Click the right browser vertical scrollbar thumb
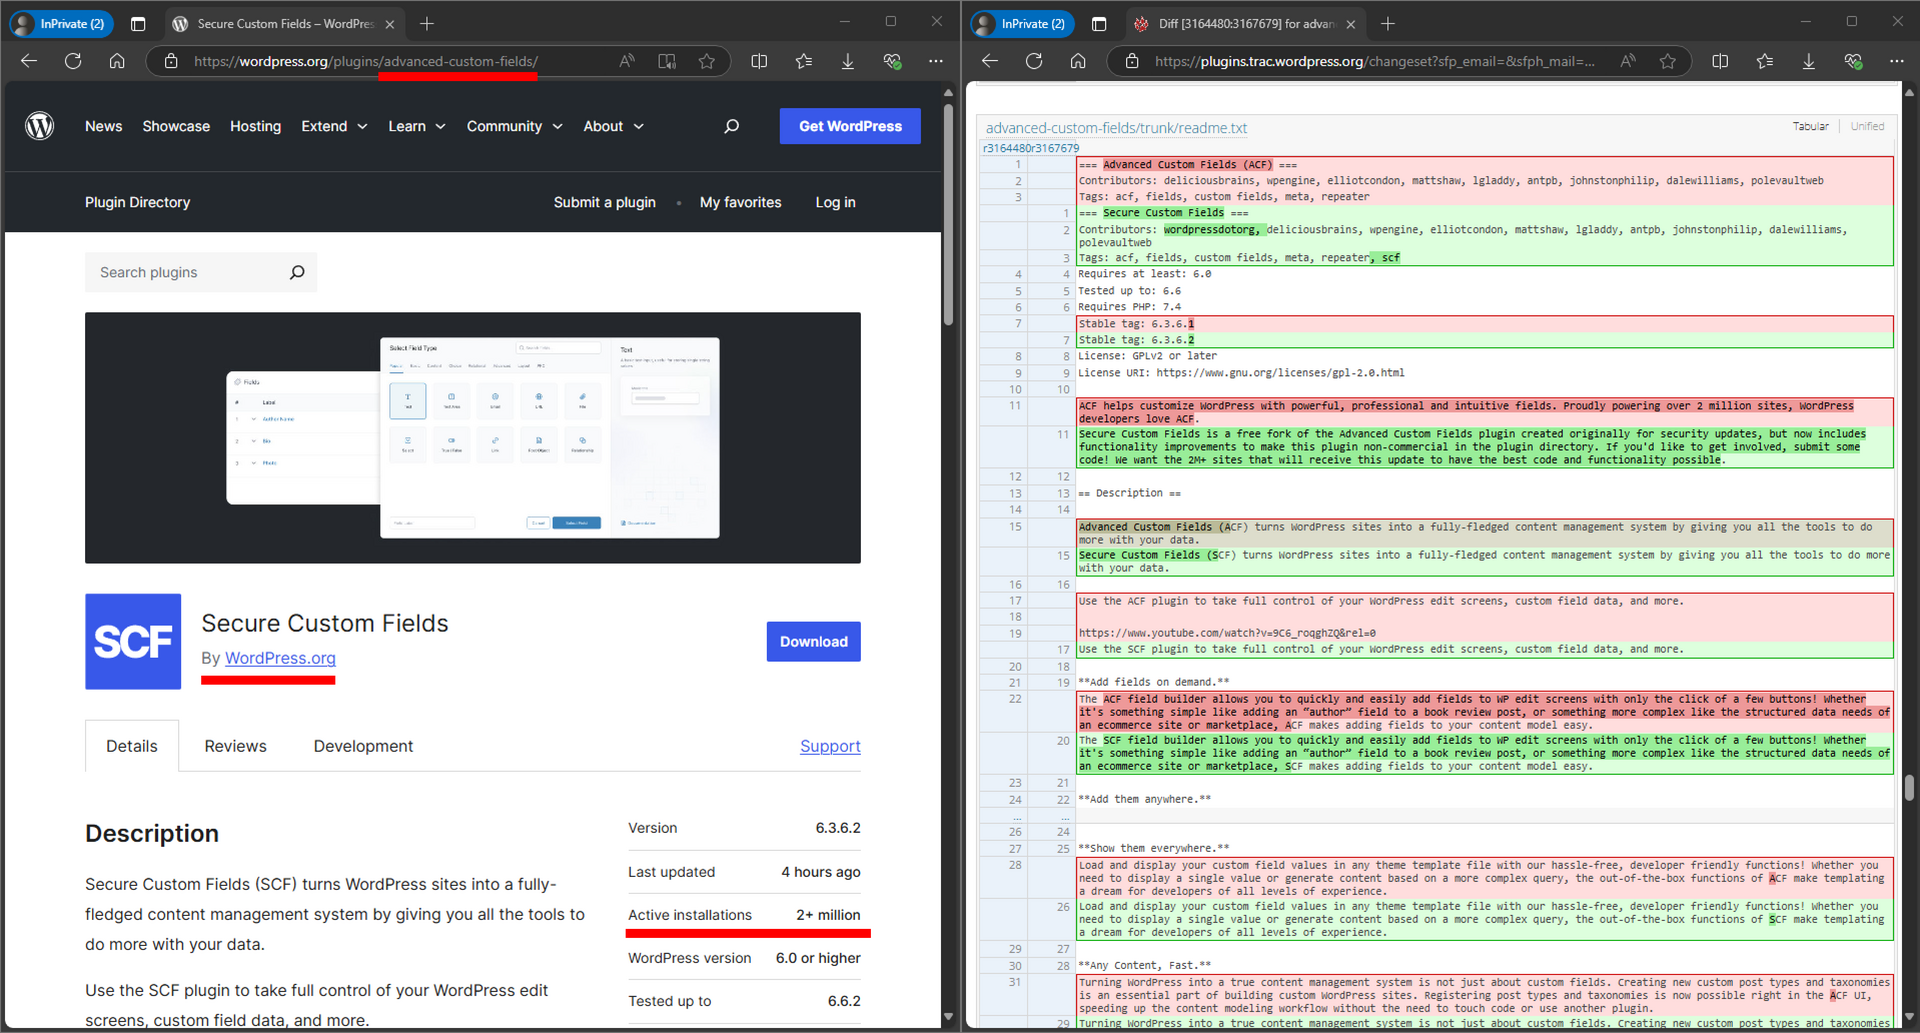This screenshot has width=1920, height=1033. (x=1909, y=788)
